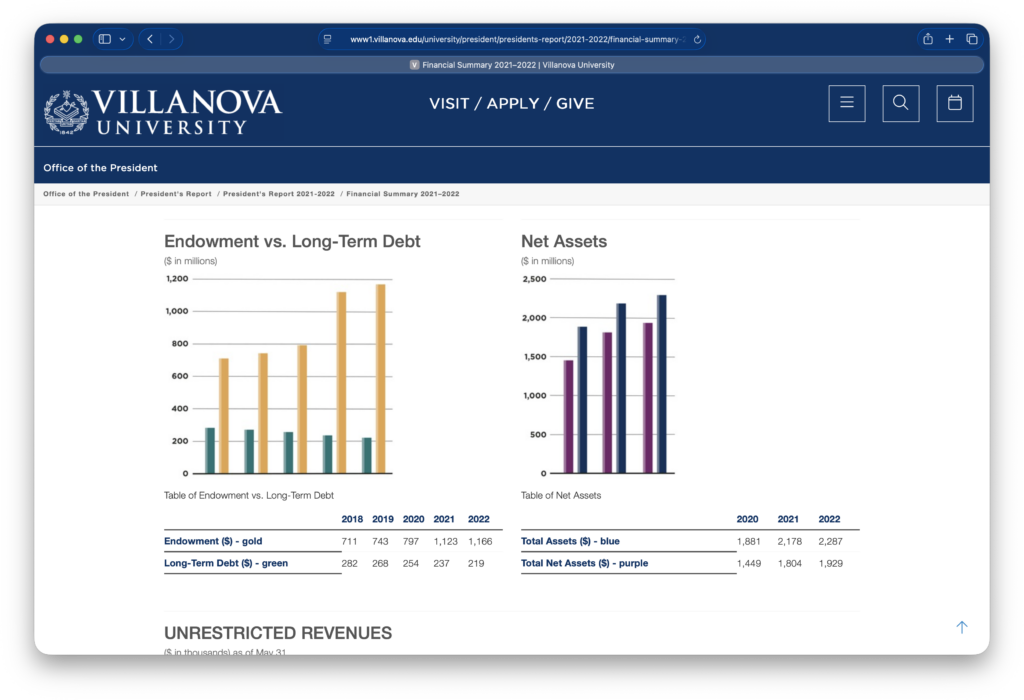Click the back navigation arrow in Safari
This screenshot has width=1024, height=700.
pos(148,38)
